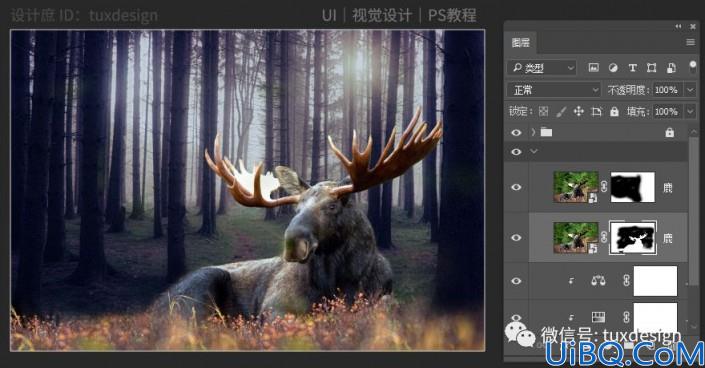Lock layer position move icon

(x=578, y=111)
